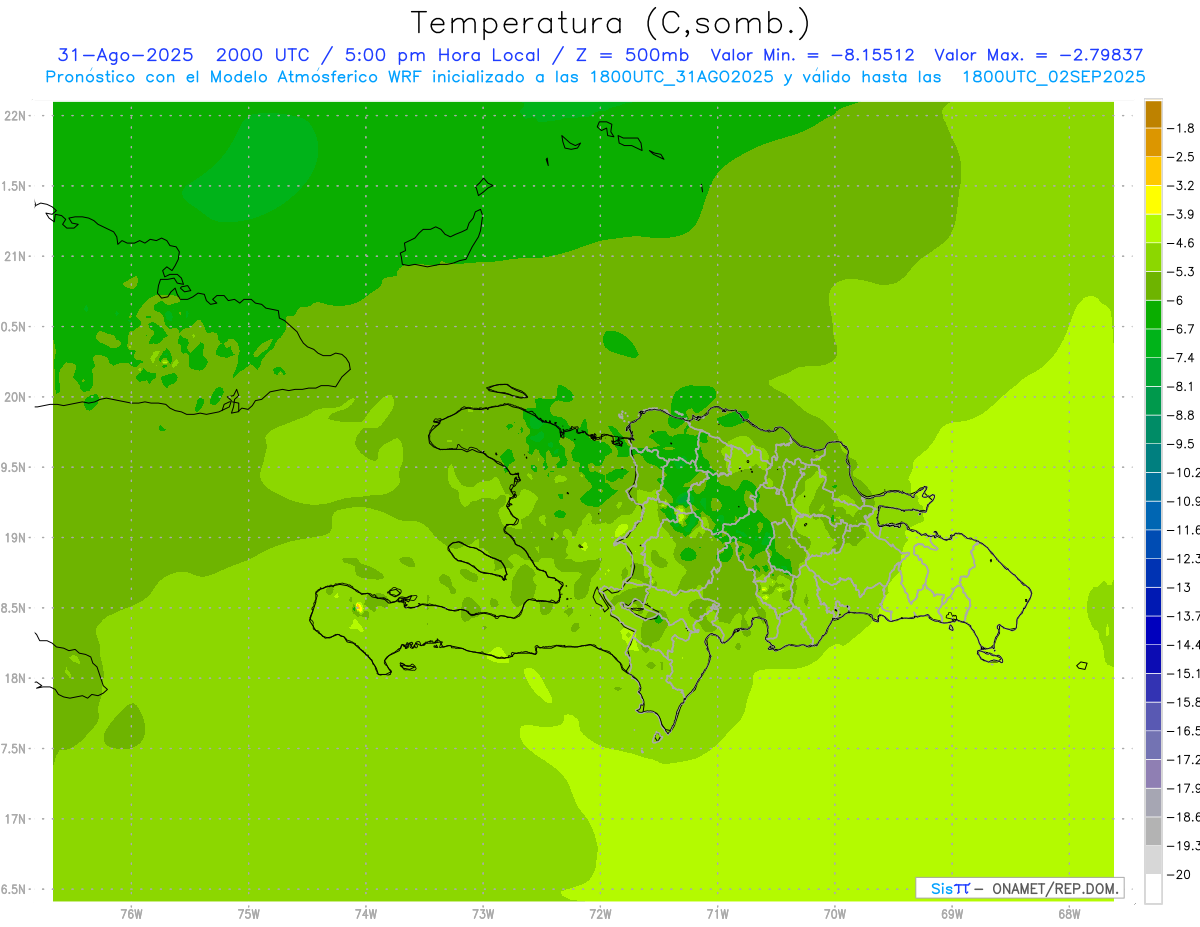
Task: Click the '69W' longitude label
Action: [952, 914]
